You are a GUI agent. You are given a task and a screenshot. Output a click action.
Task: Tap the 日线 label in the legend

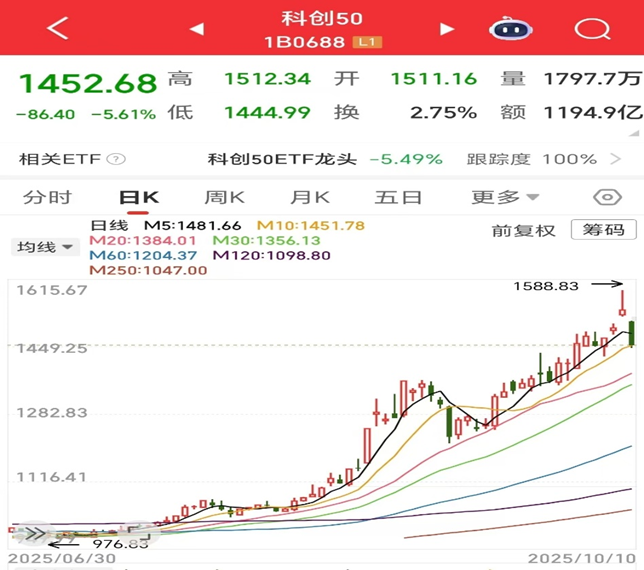(x=109, y=225)
